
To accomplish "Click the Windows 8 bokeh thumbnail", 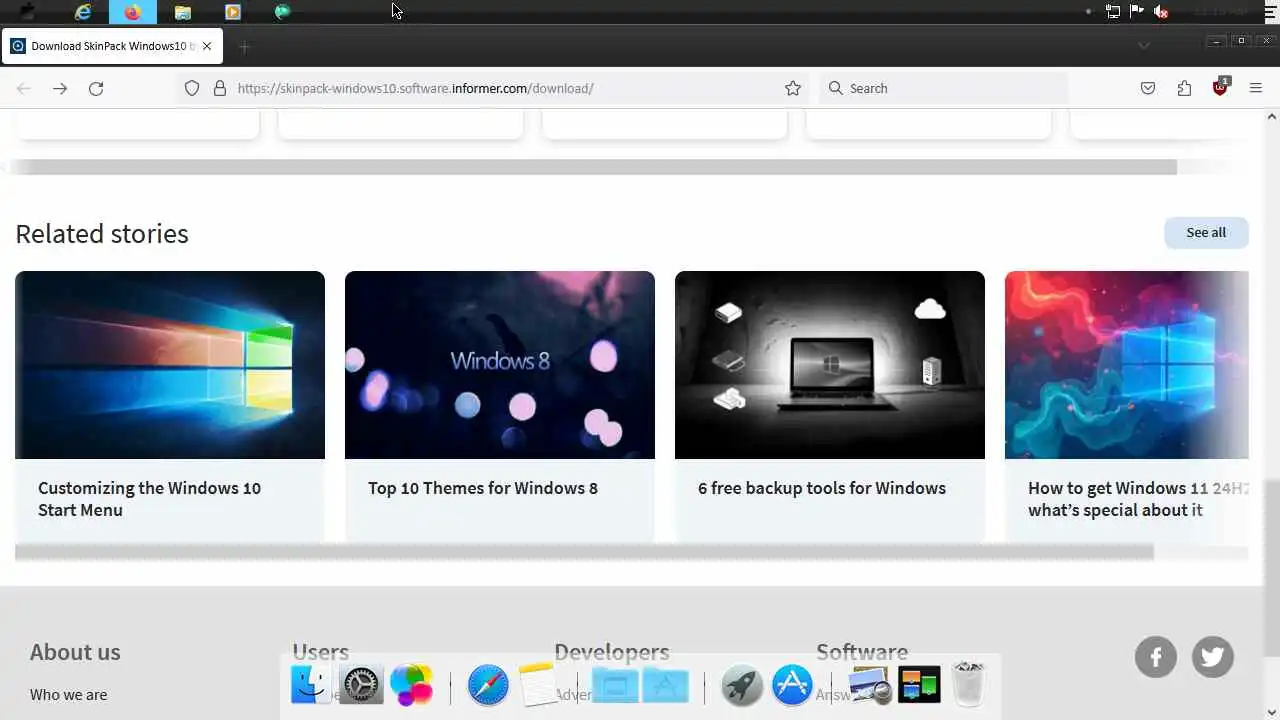I will tap(500, 365).
